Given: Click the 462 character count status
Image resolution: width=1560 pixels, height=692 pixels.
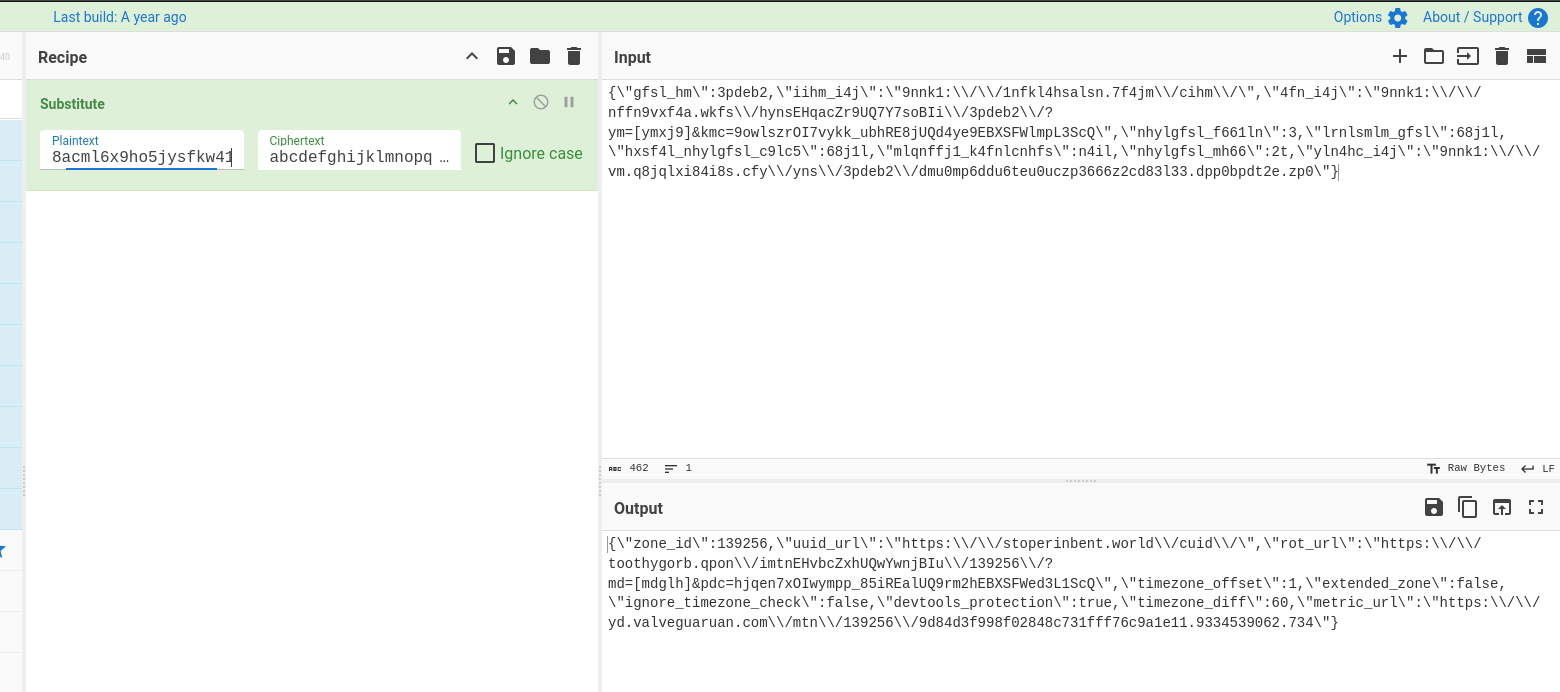Looking at the screenshot, I should pyautogui.click(x=628, y=468).
